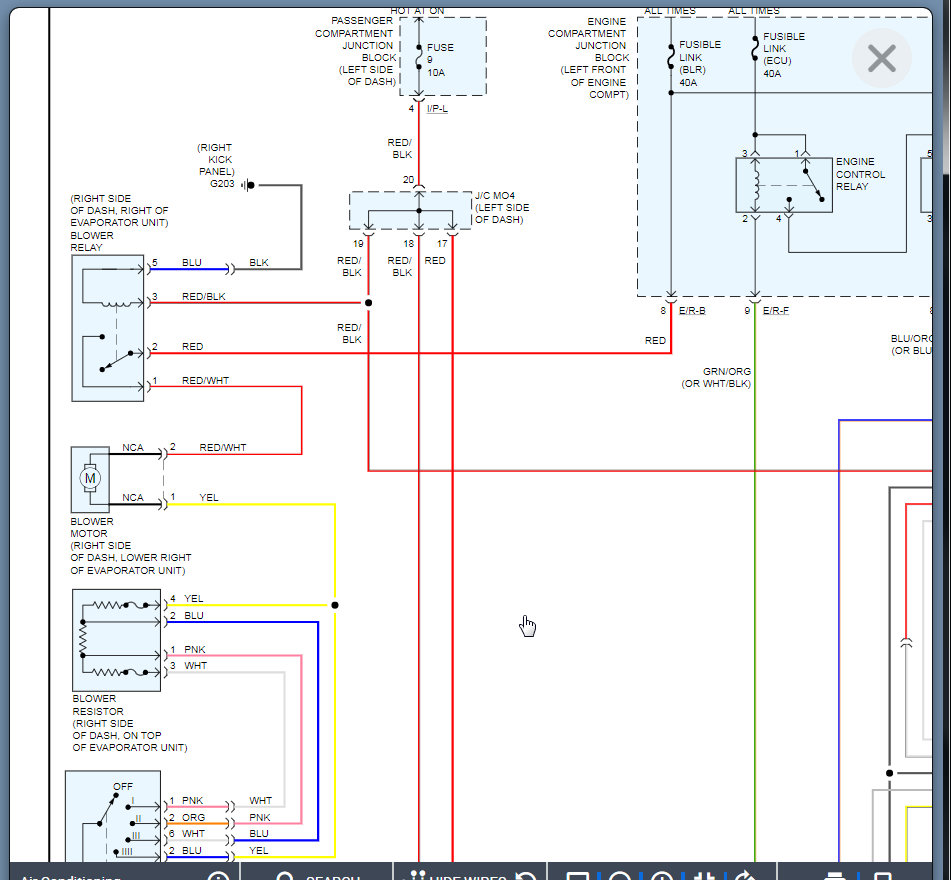Click the J/C MO4 junction connector box
Screen dimensions: 951x880
(410, 211)
